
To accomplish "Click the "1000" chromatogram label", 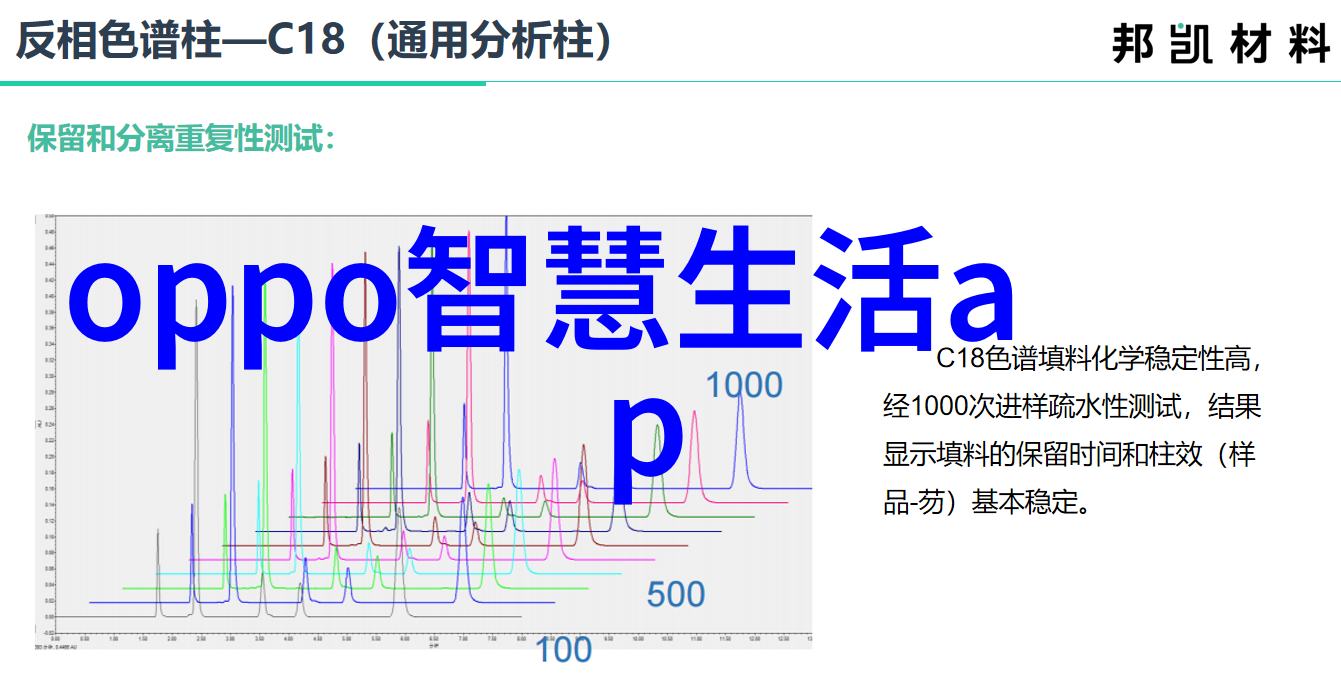I will [744, 385].
